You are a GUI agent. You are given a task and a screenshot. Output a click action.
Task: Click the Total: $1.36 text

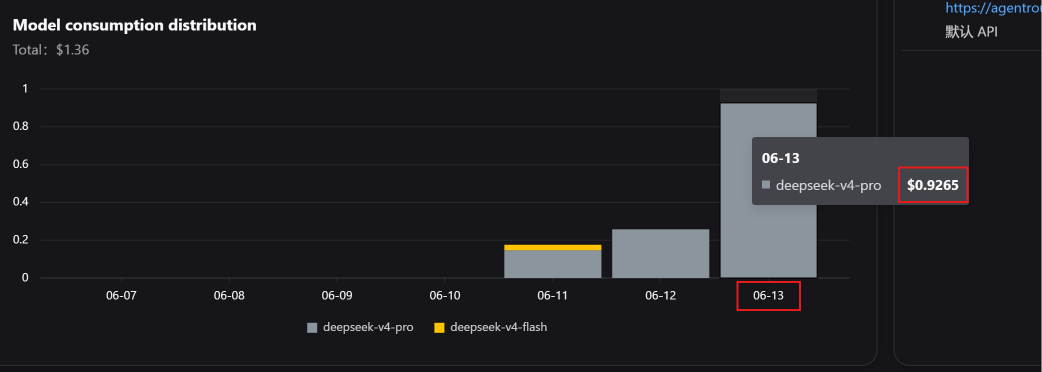51,50
